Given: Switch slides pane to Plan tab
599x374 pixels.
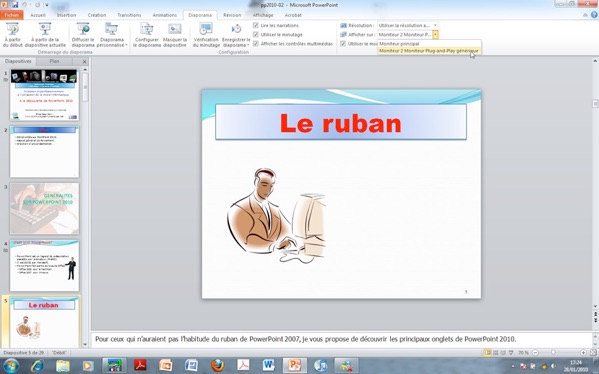Looking at the screenshot, I should point(54,61).
